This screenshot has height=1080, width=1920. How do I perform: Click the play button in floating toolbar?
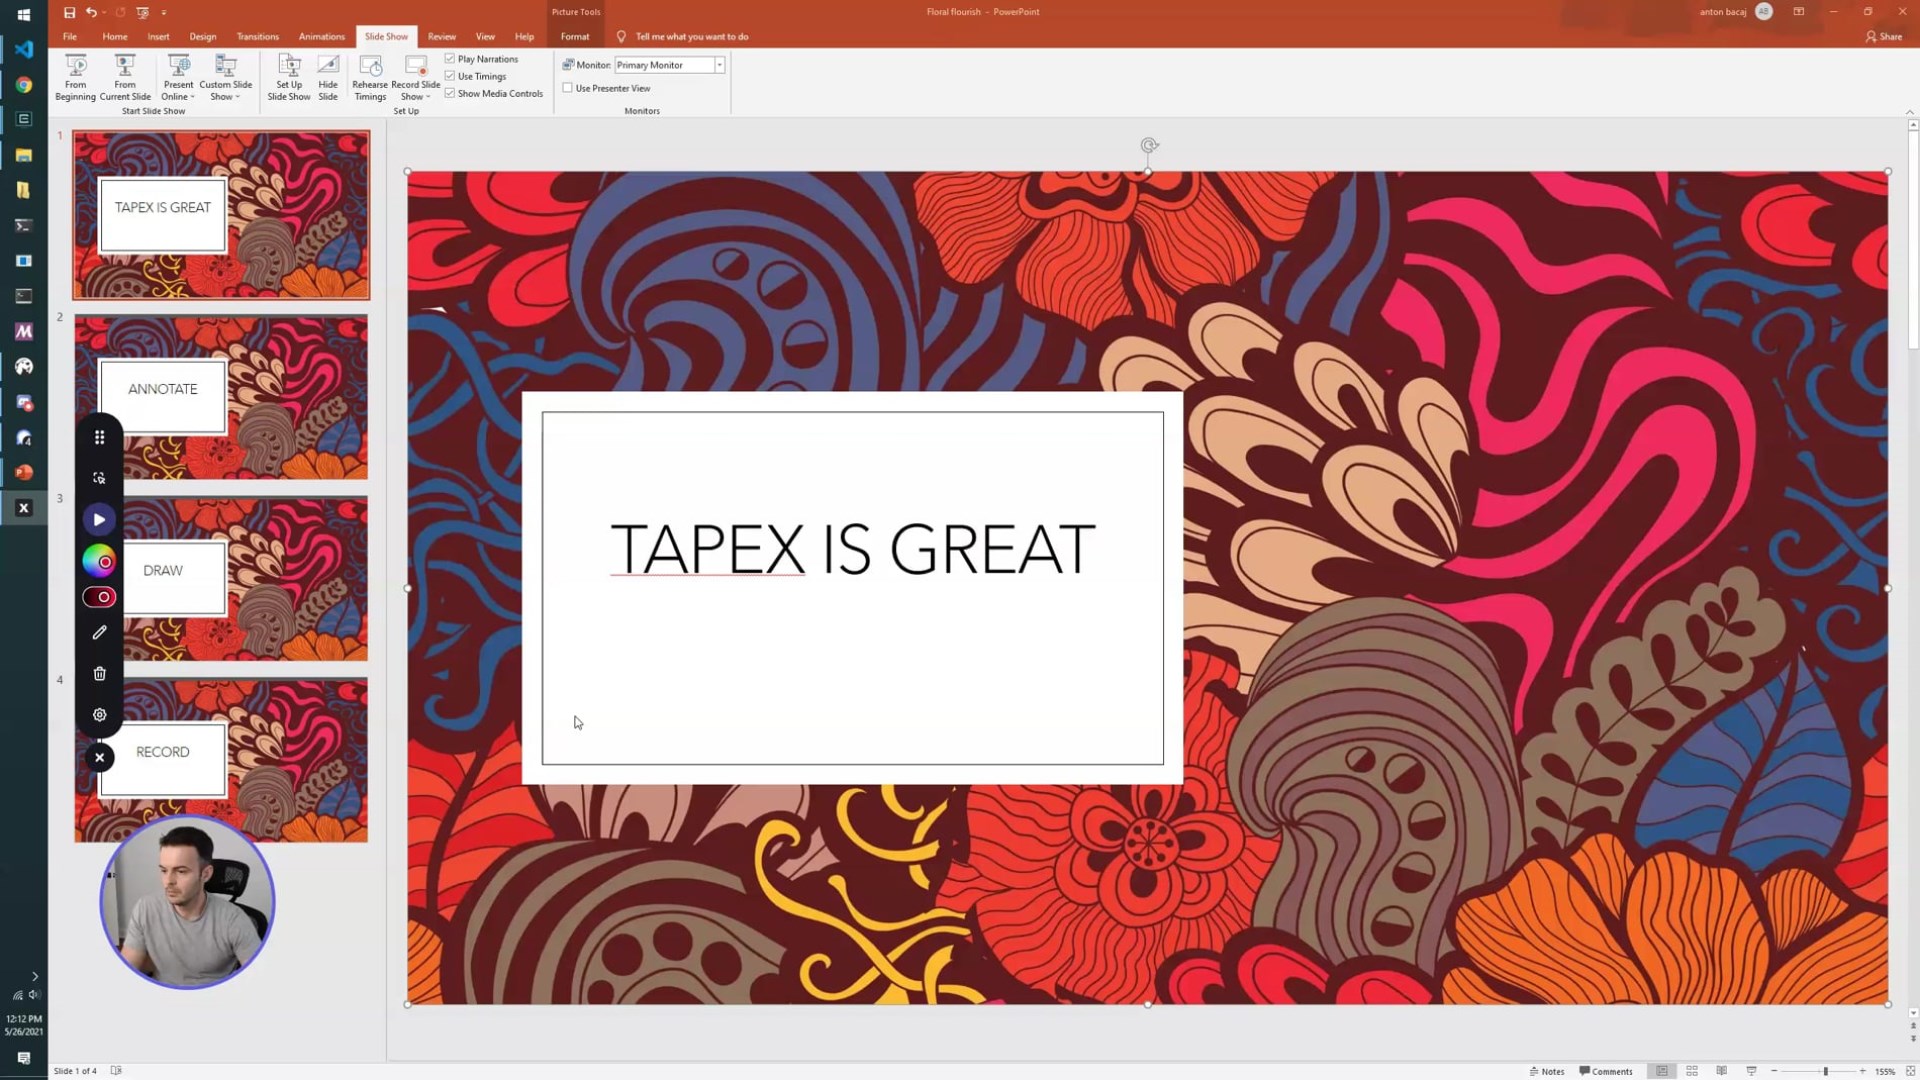[x=99, y=520]
